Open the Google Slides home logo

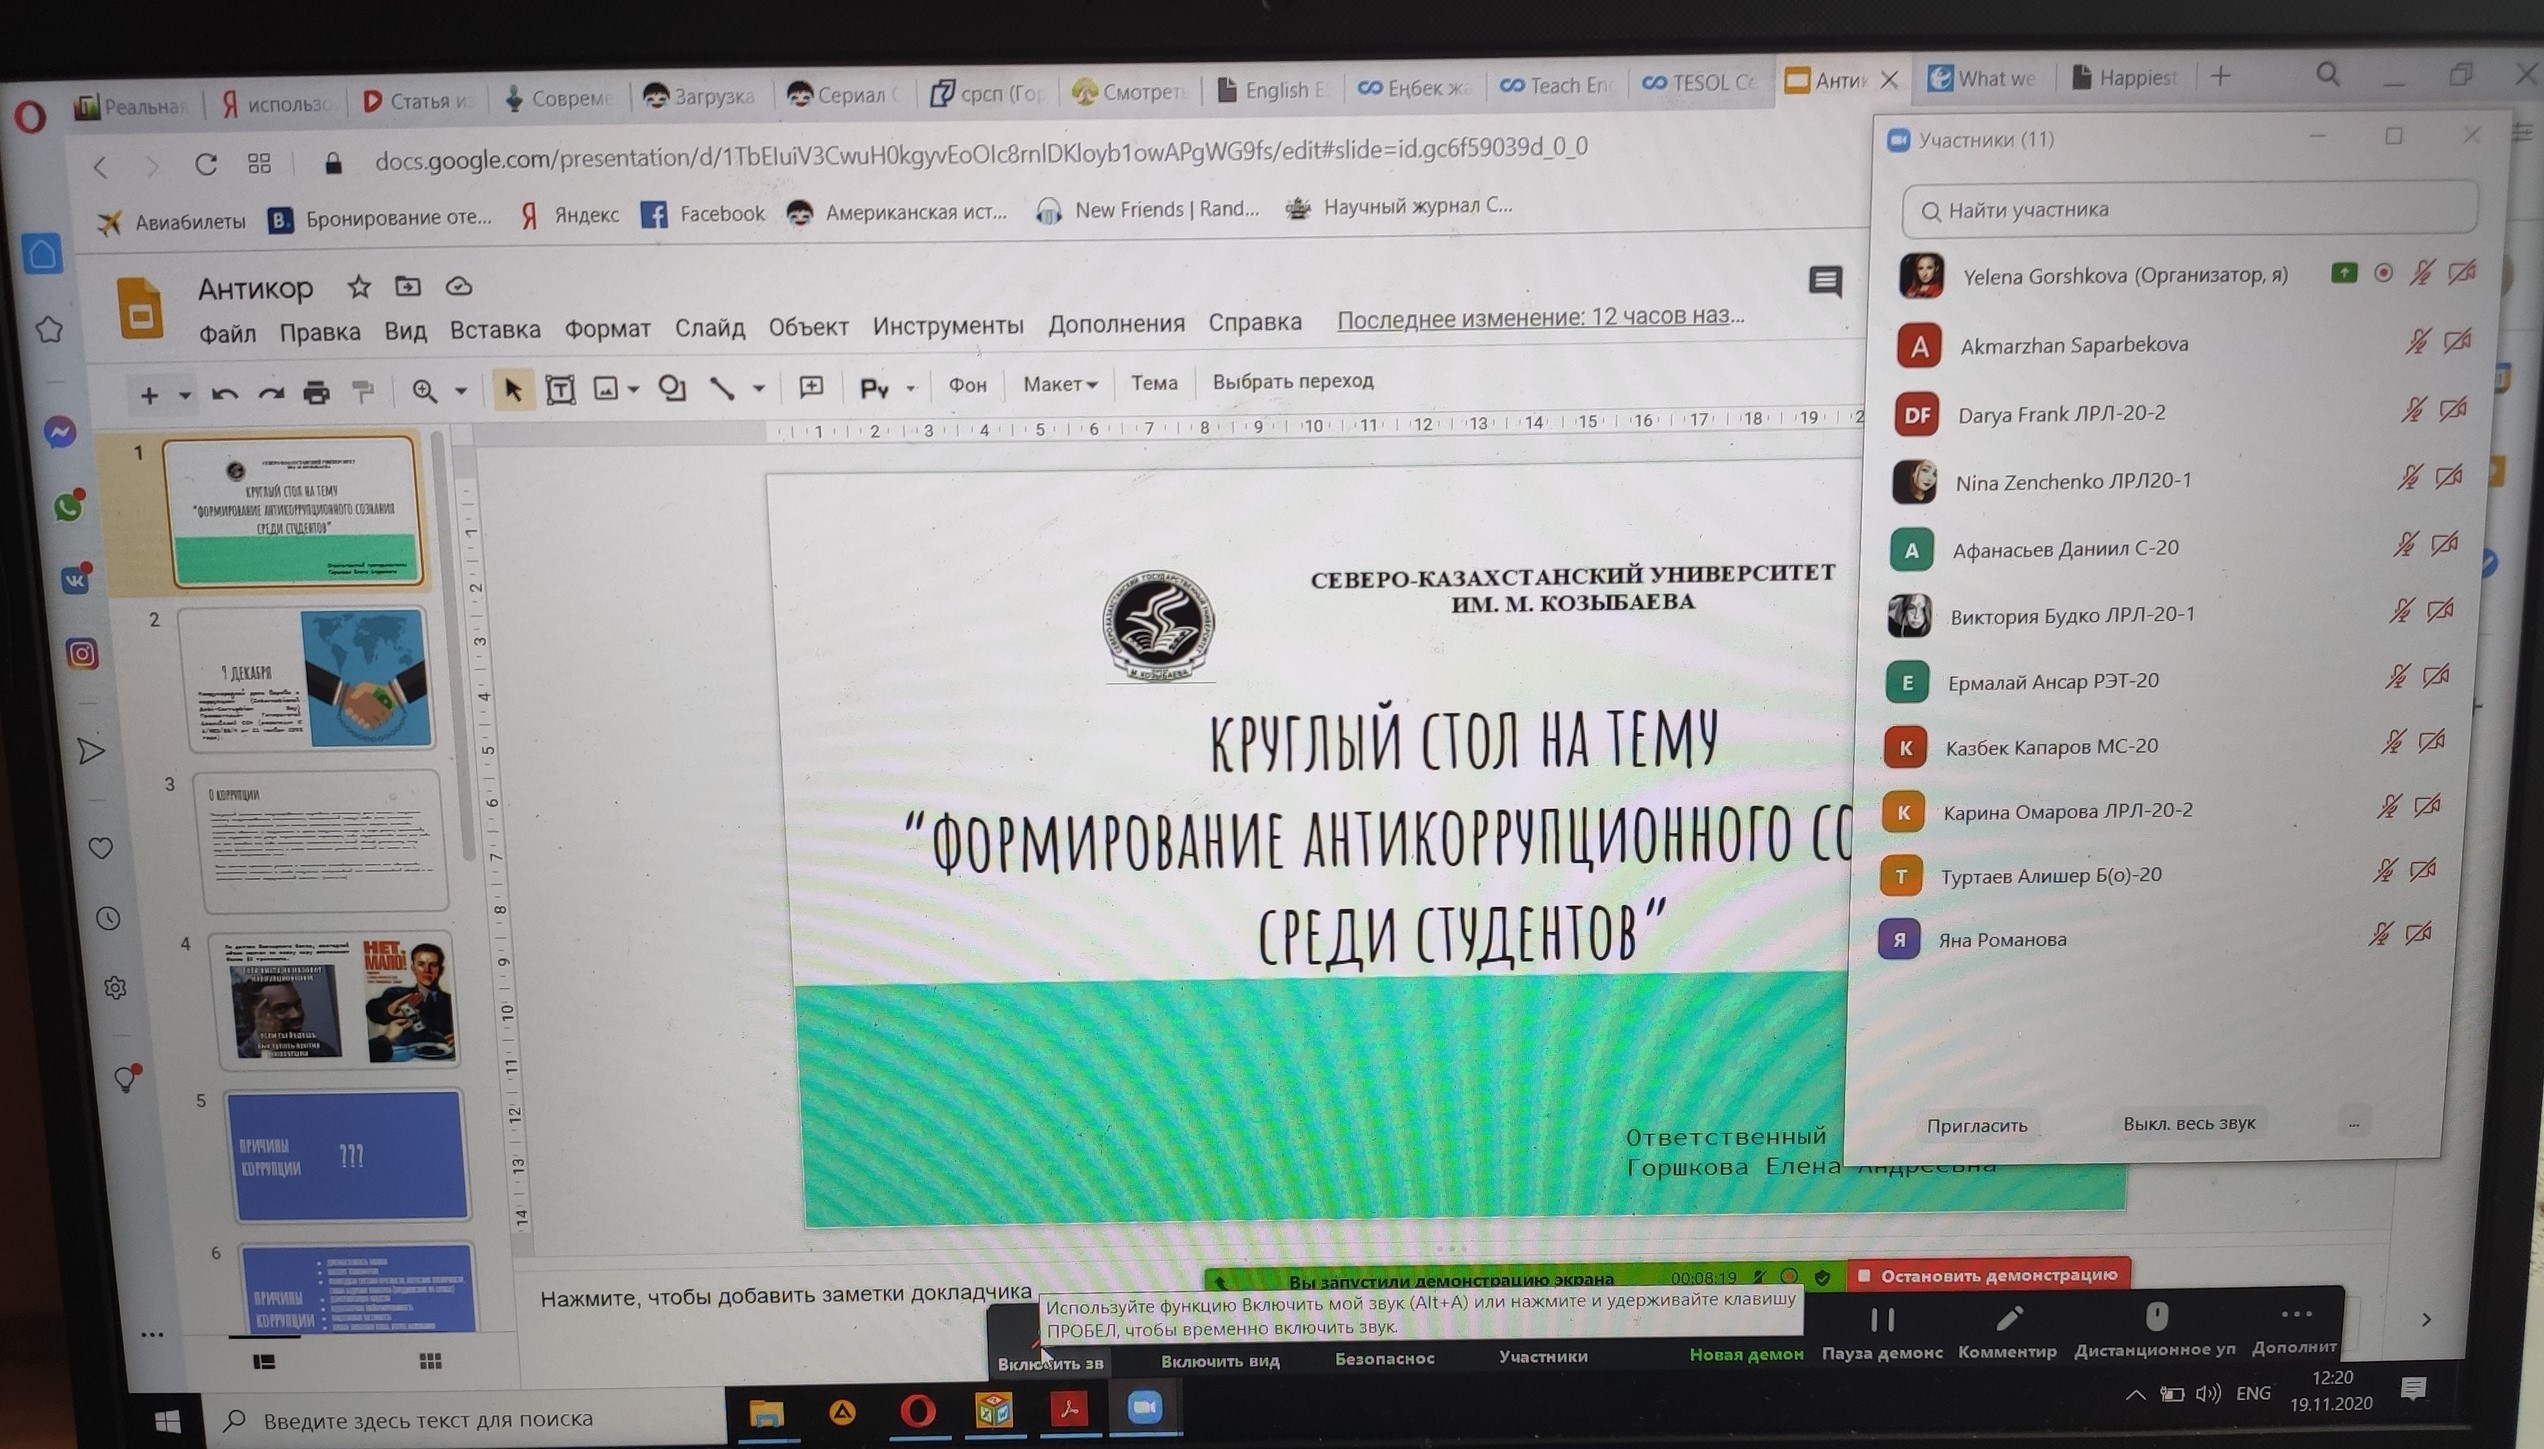140,308
